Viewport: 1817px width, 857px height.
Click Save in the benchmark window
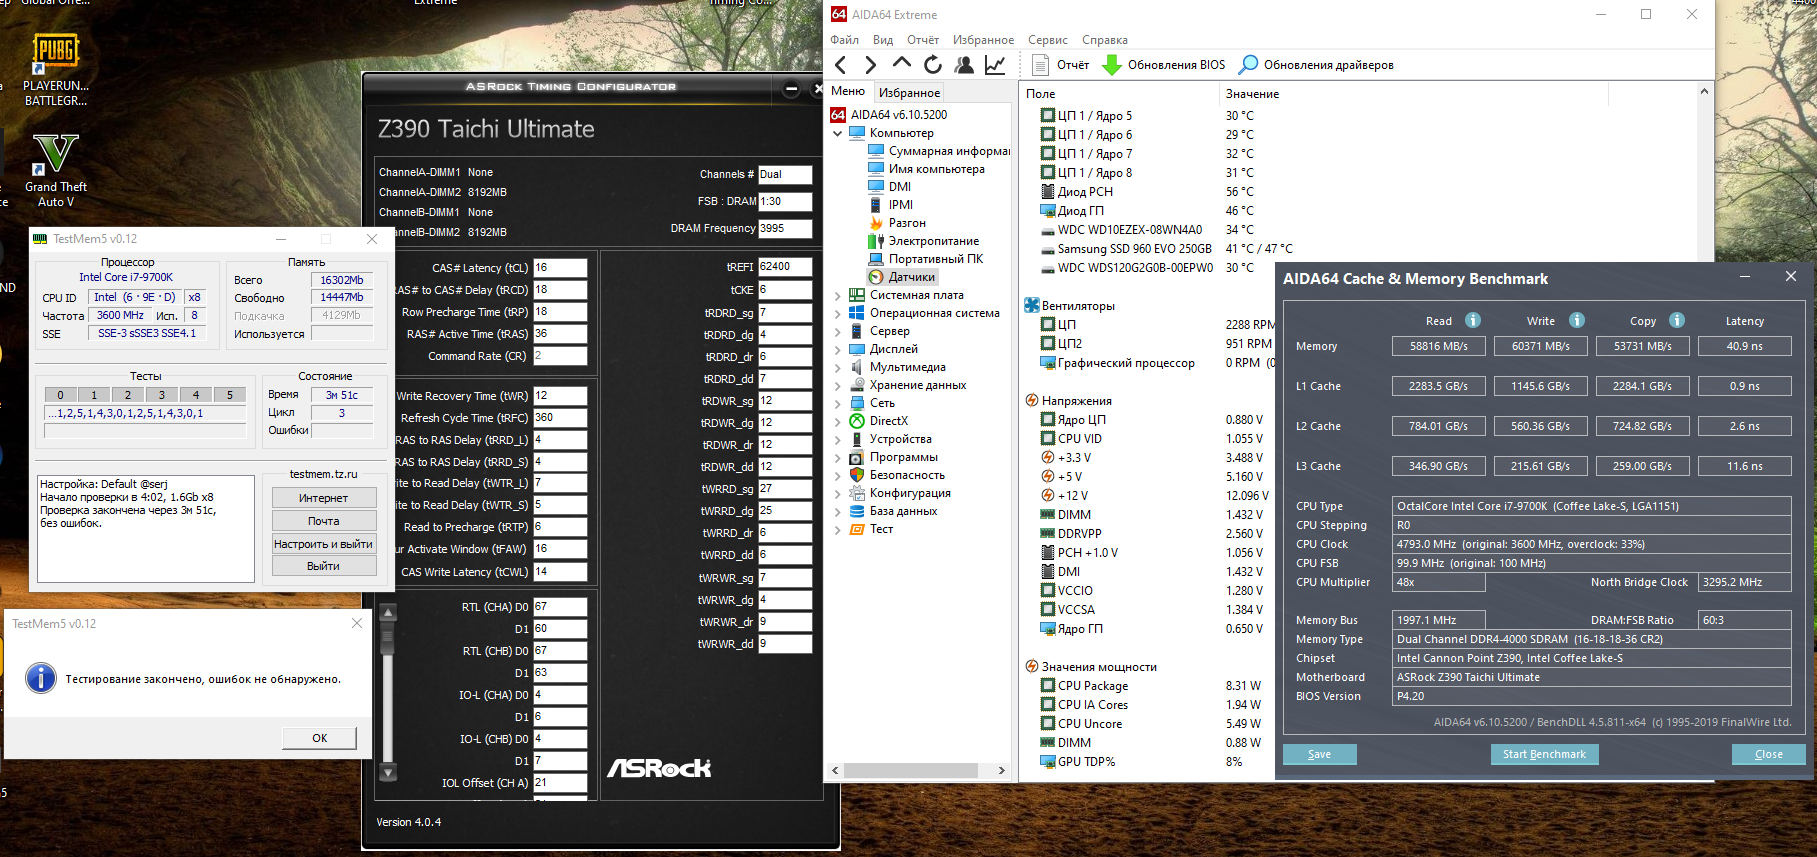click(1319, 754)
